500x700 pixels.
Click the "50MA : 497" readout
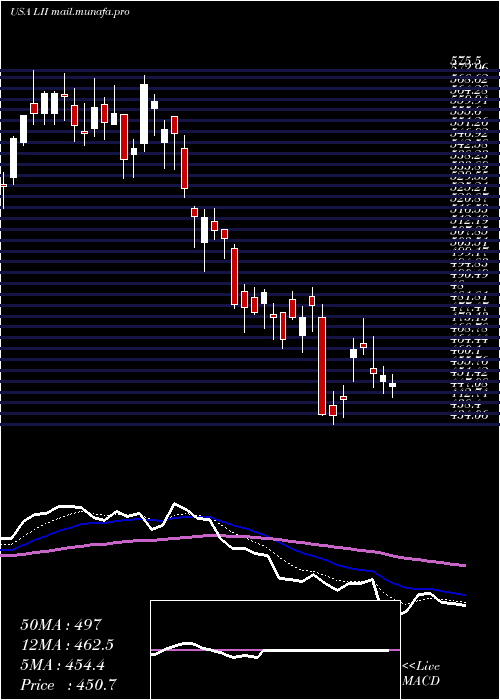point(62,625)
